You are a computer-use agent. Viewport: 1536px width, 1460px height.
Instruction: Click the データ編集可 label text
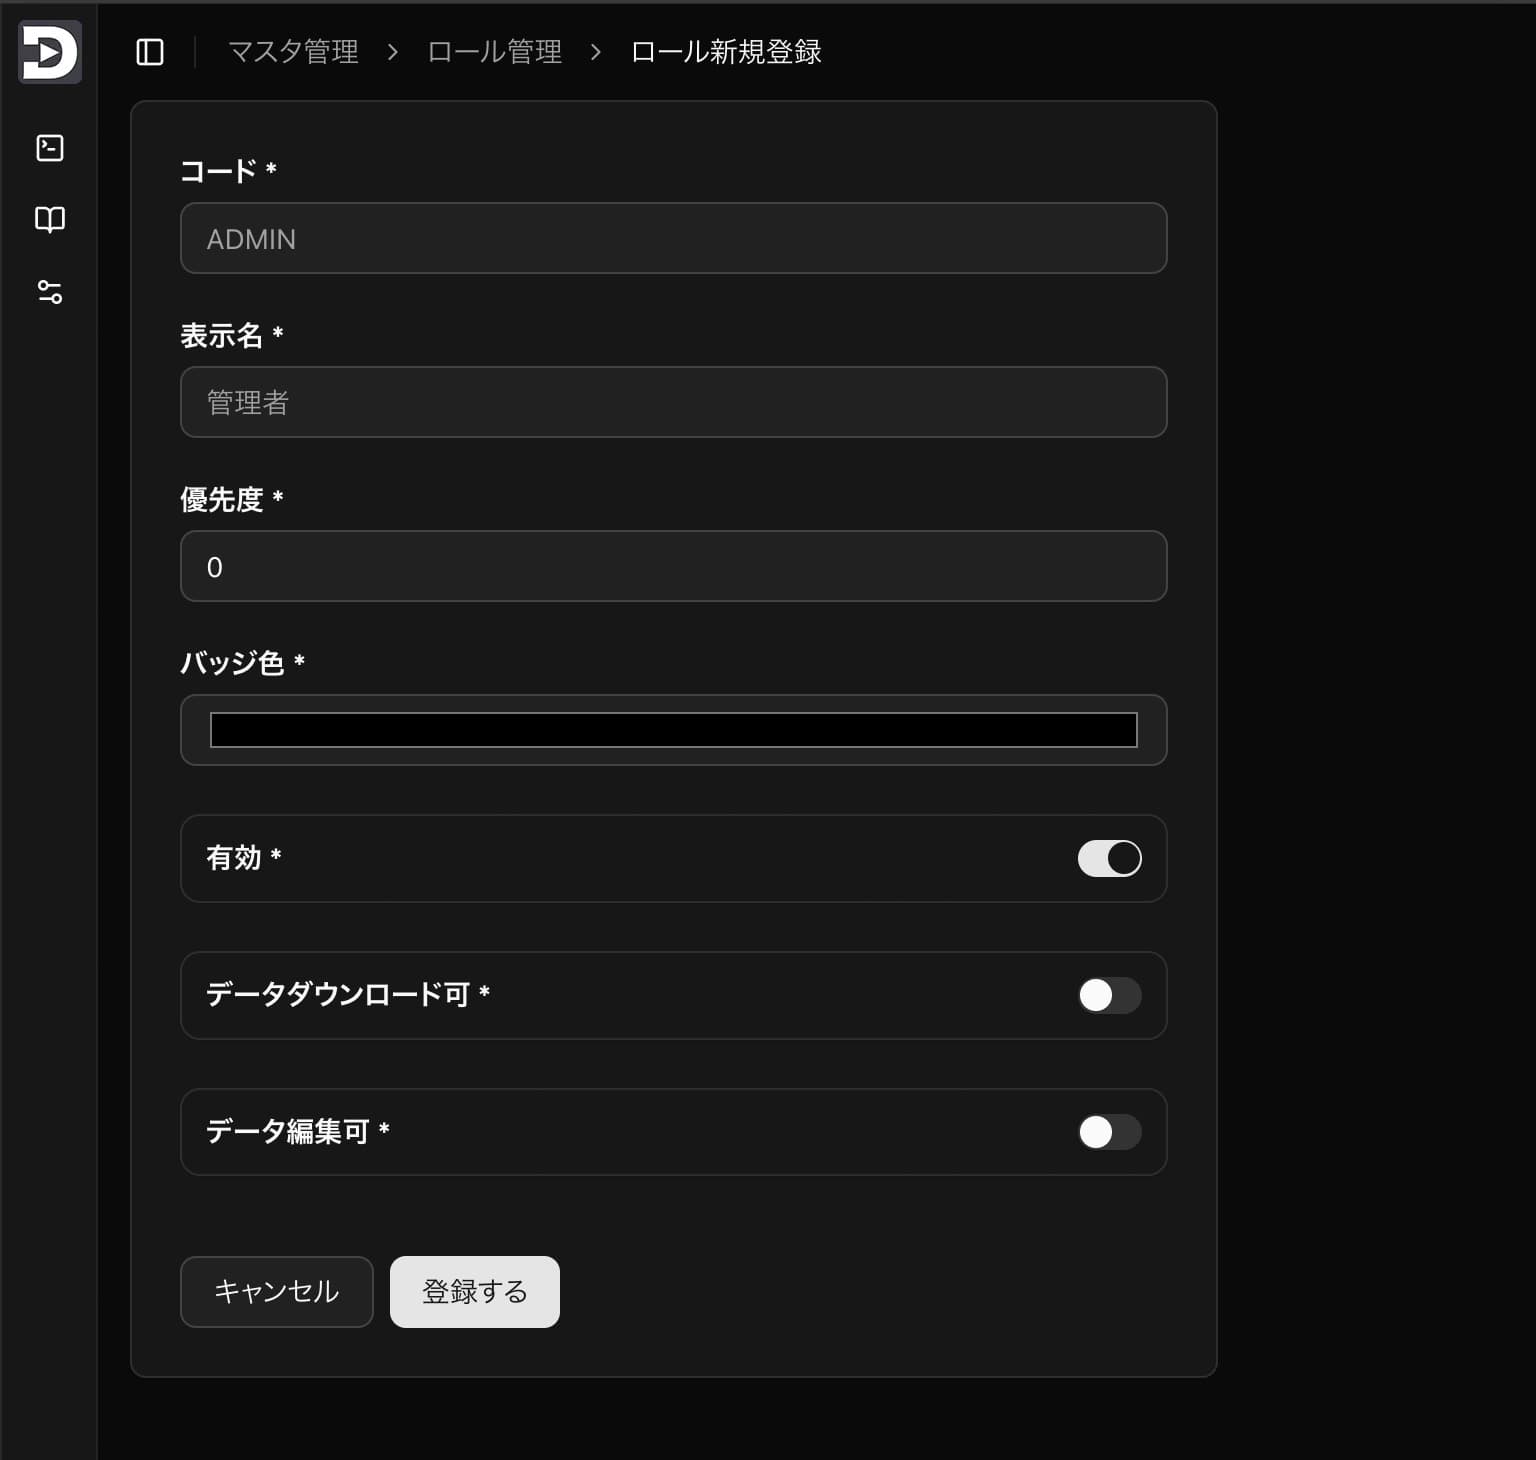(298, 1132)
